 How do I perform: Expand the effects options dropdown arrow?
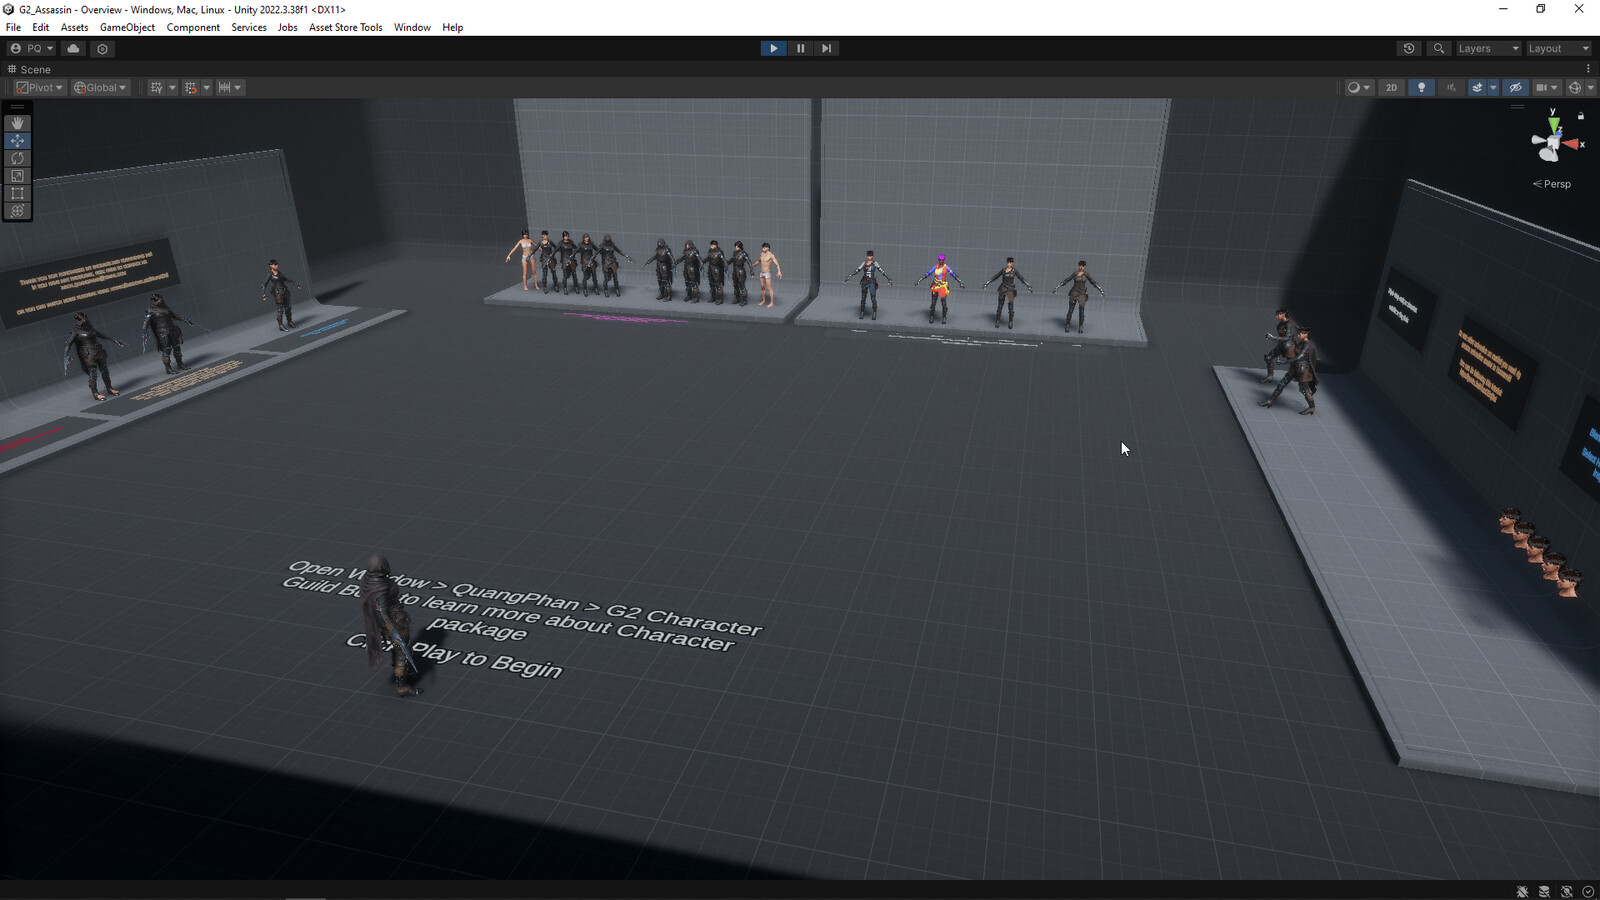pyautogui.click(x=1493, y=87)
